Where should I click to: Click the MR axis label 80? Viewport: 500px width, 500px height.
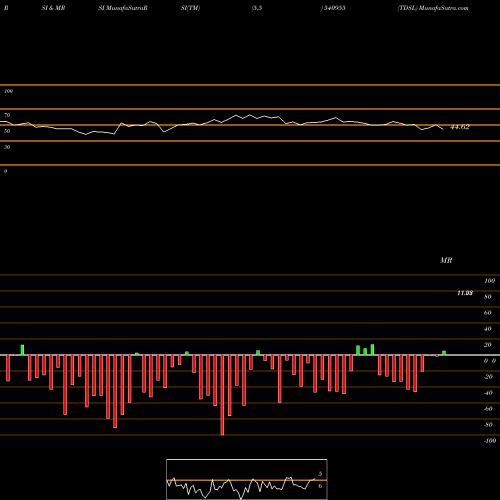pyautogui.click(x=488, y=297)
